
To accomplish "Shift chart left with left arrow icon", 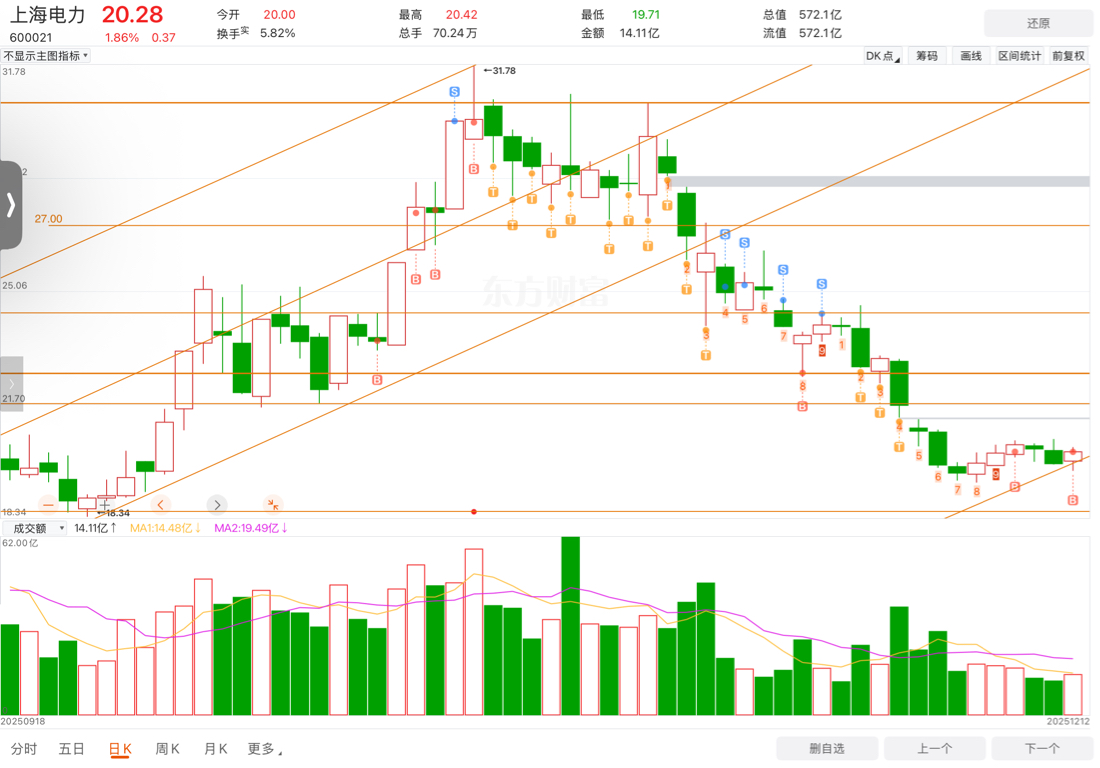I will [x=161, y=504].
